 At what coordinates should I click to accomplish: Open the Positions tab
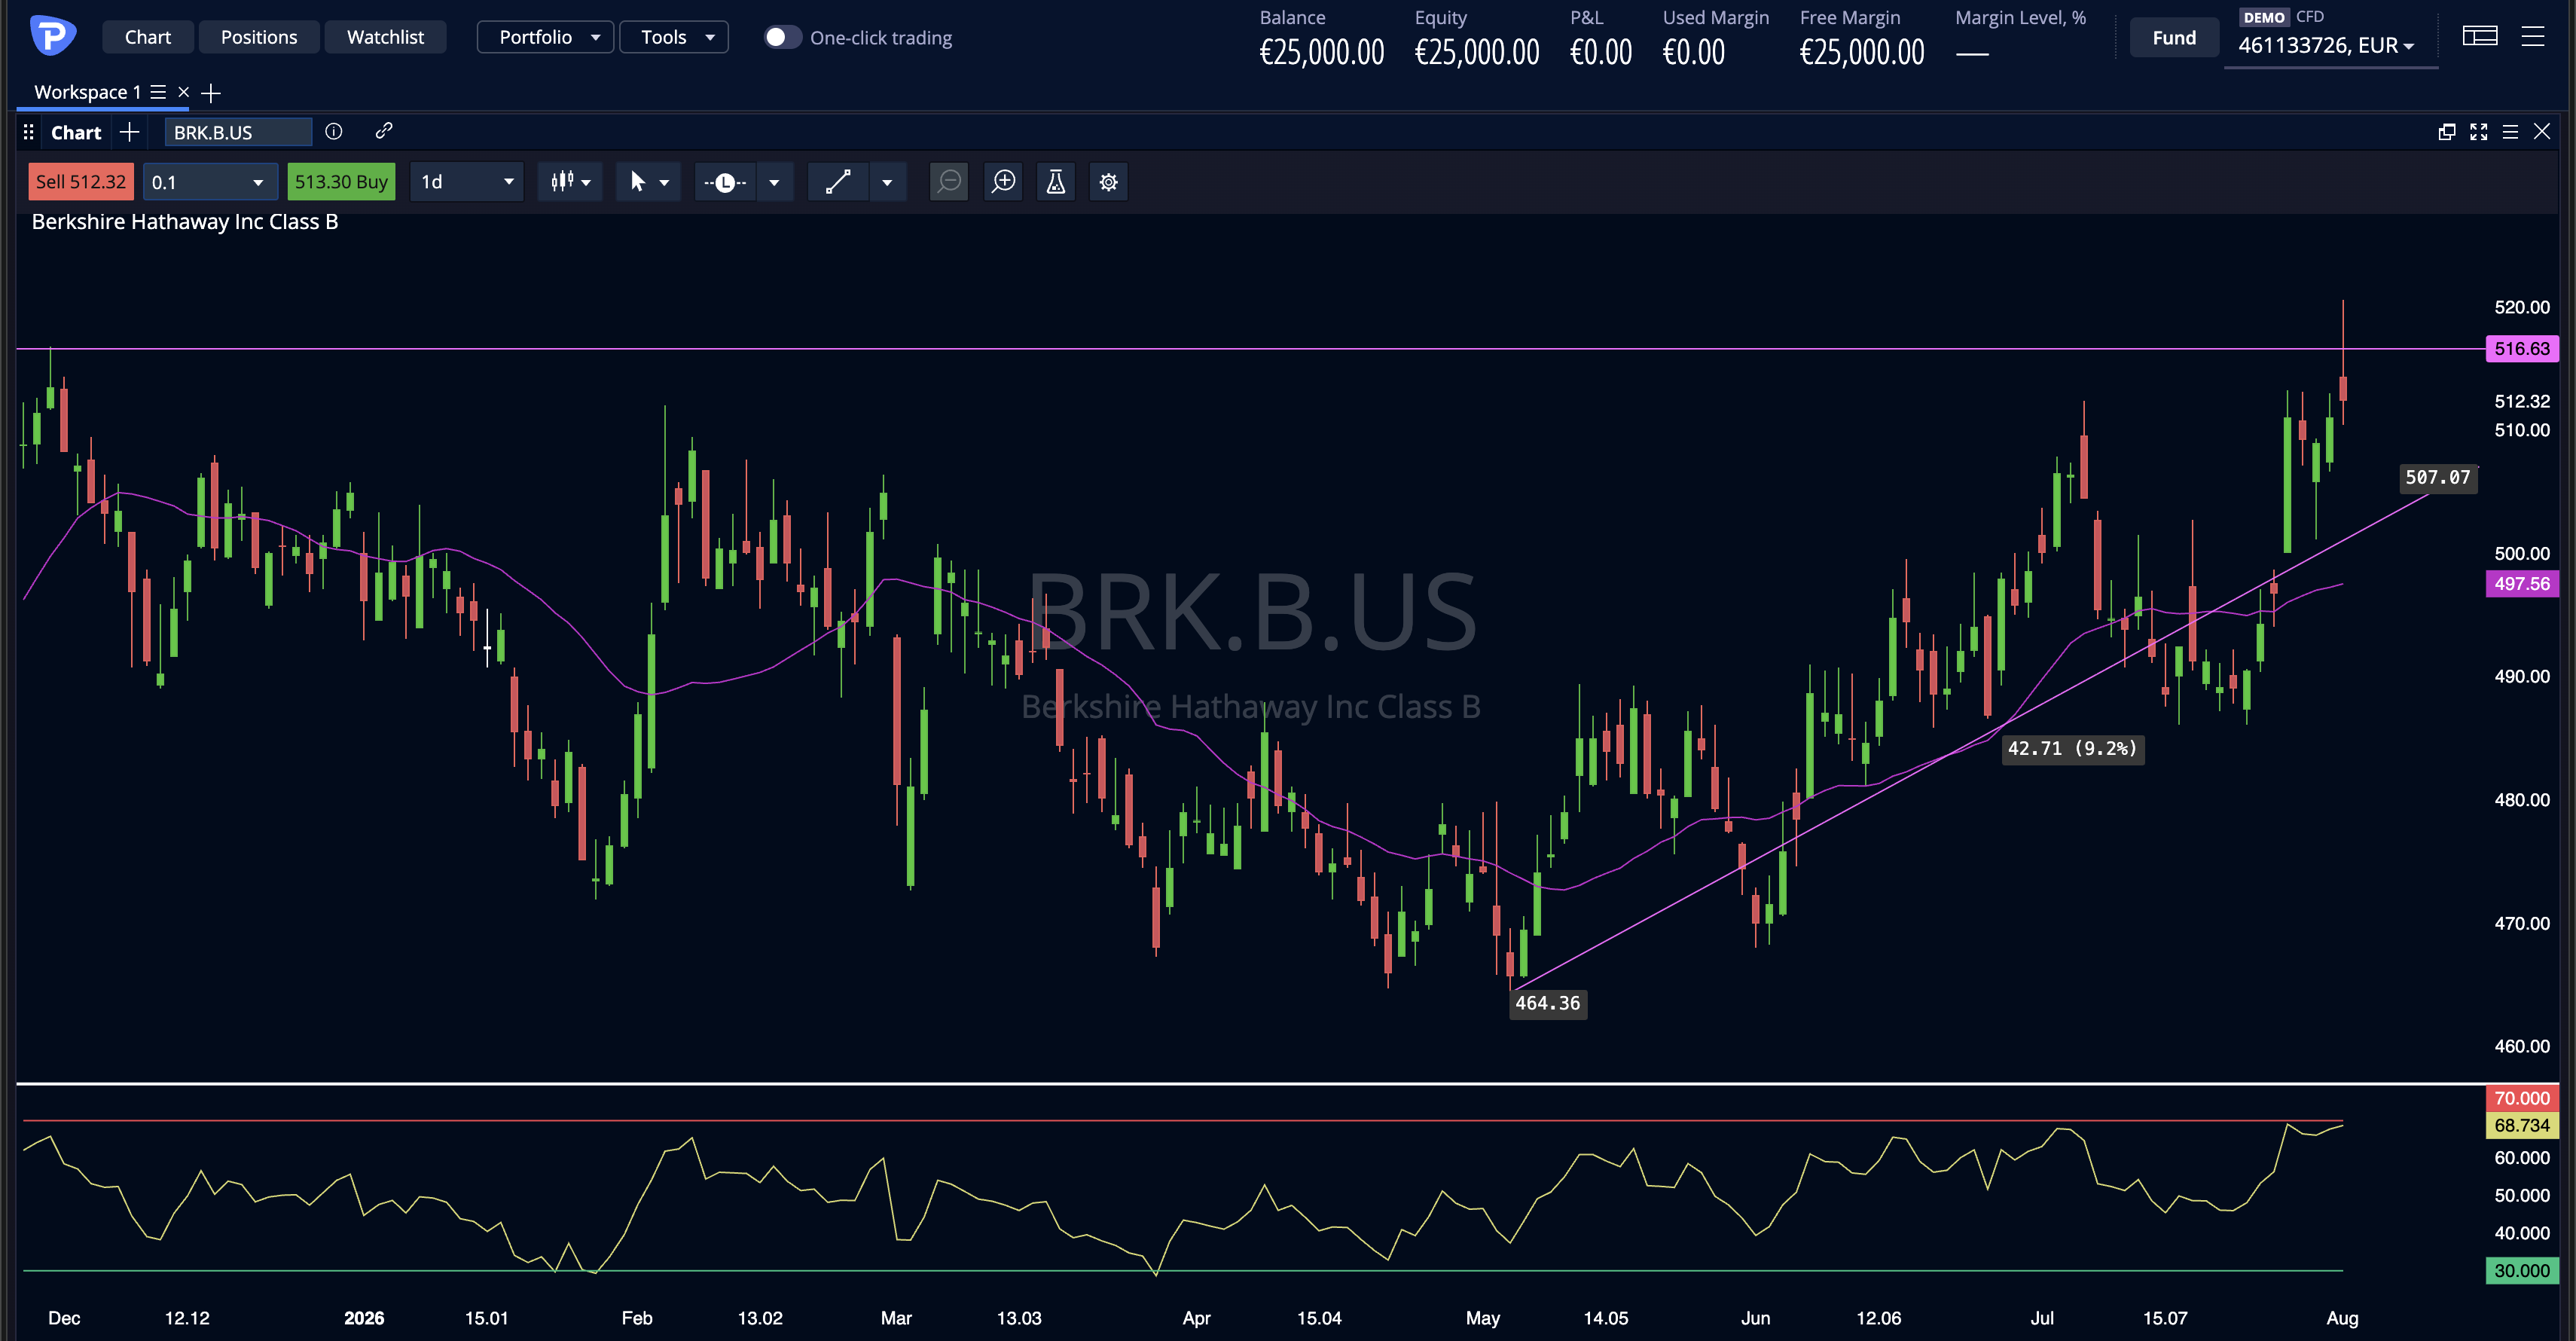click(x=259, y=37)
